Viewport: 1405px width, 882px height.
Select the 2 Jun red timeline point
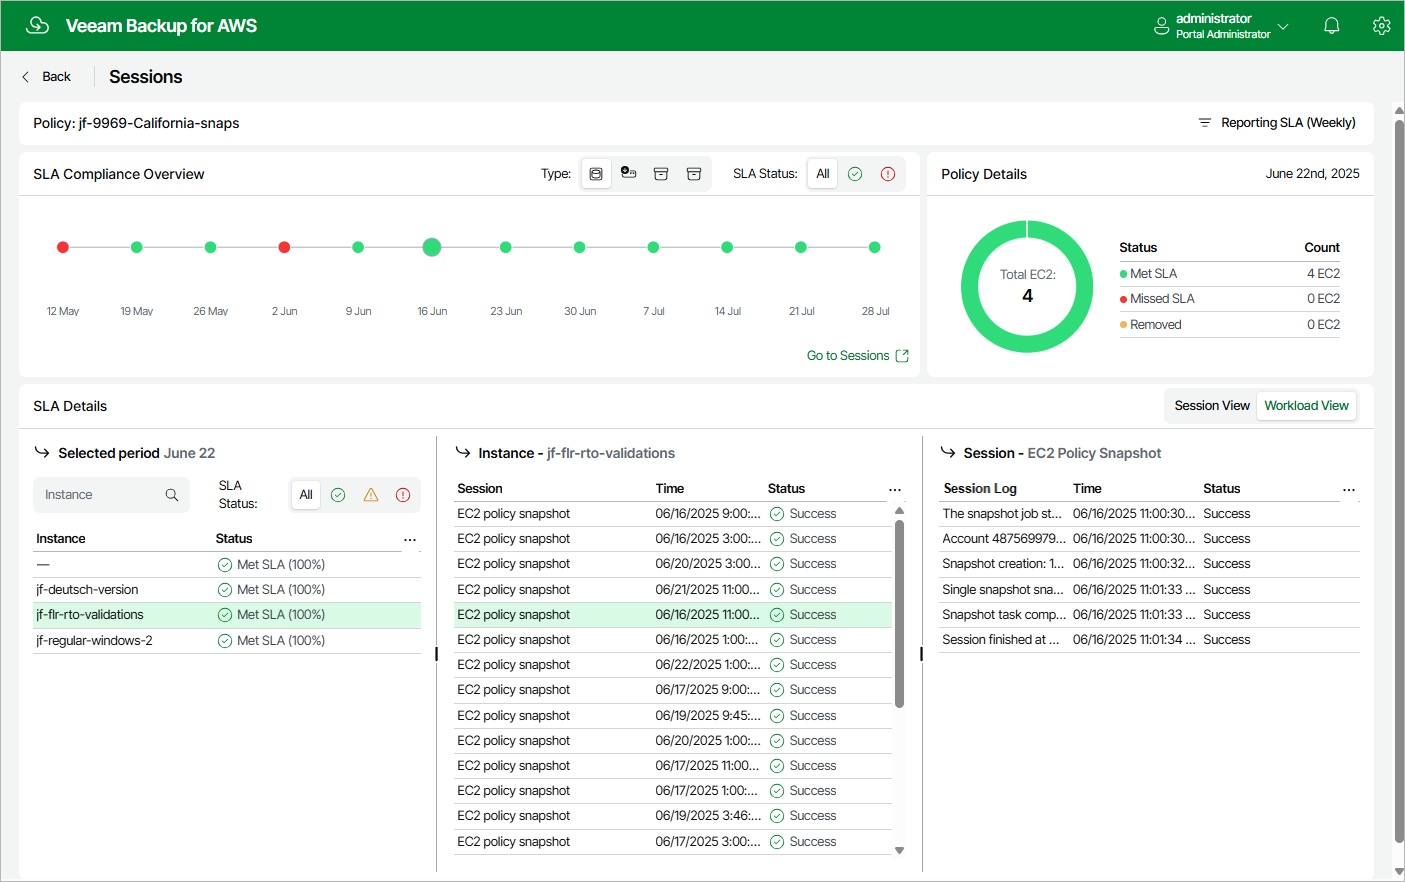284,247
